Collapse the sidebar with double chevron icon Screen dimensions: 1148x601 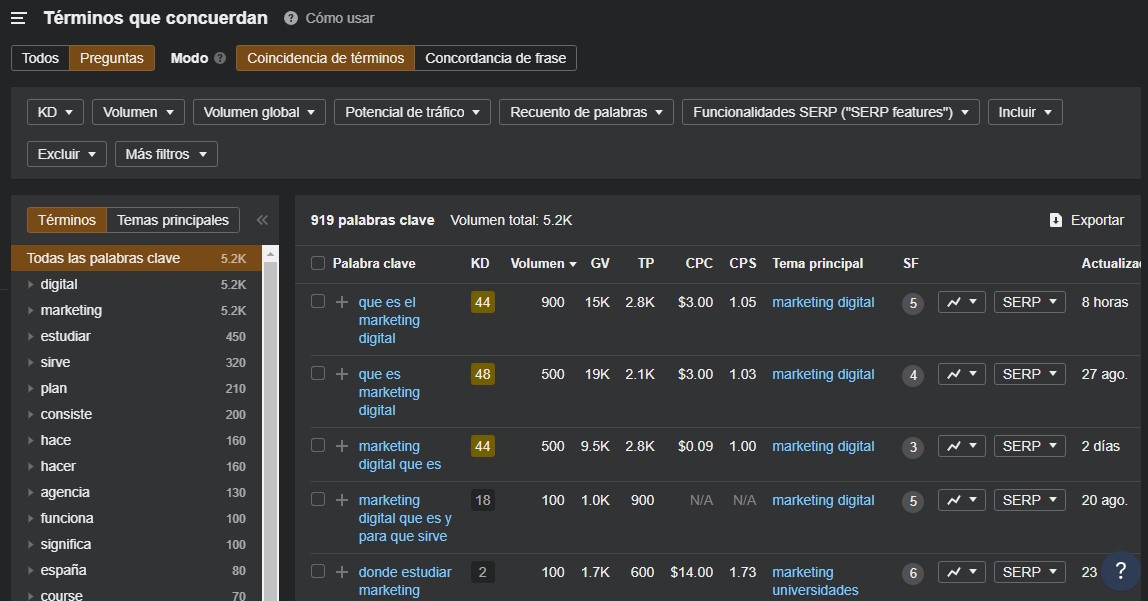(x=262, y=220)
